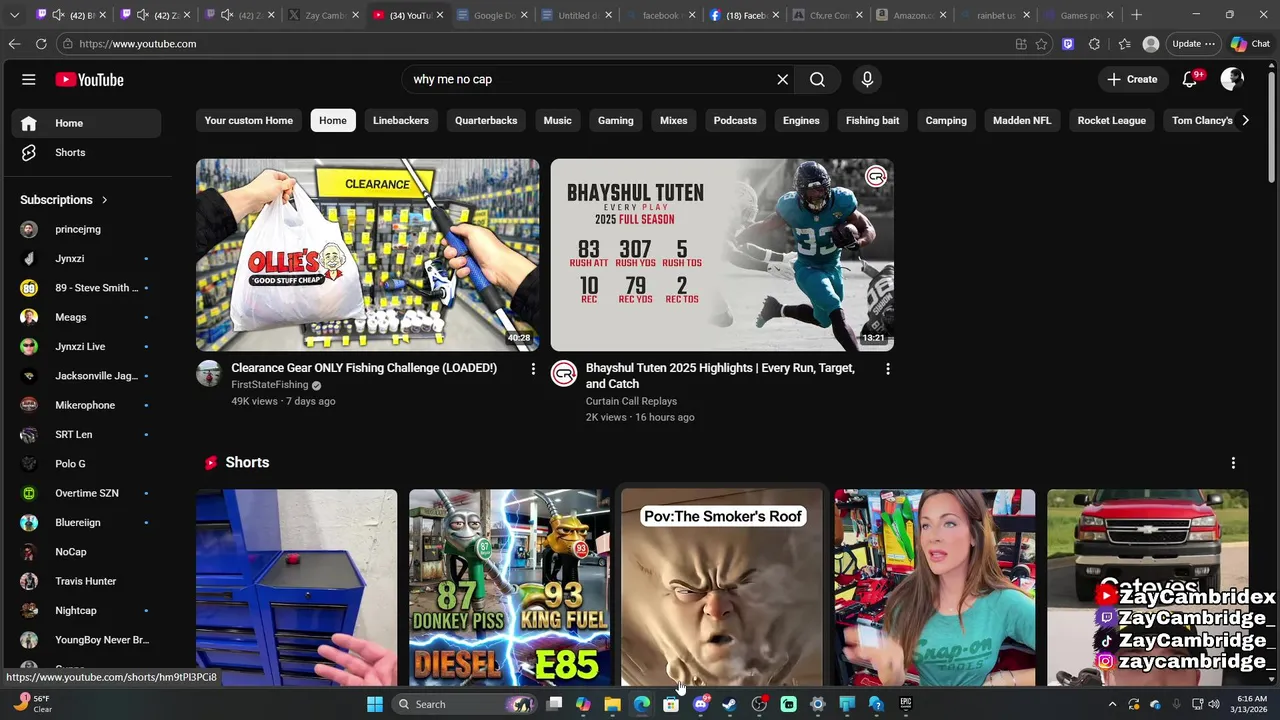Open Microsoft Store from the taskbar

pos(671,704)
